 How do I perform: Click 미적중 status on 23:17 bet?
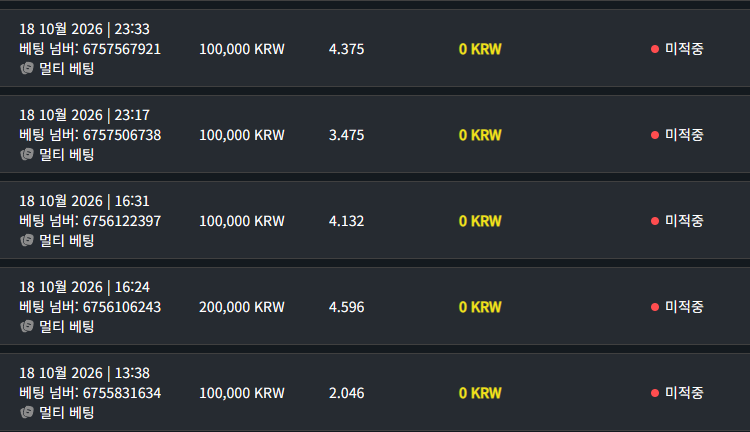684,135
